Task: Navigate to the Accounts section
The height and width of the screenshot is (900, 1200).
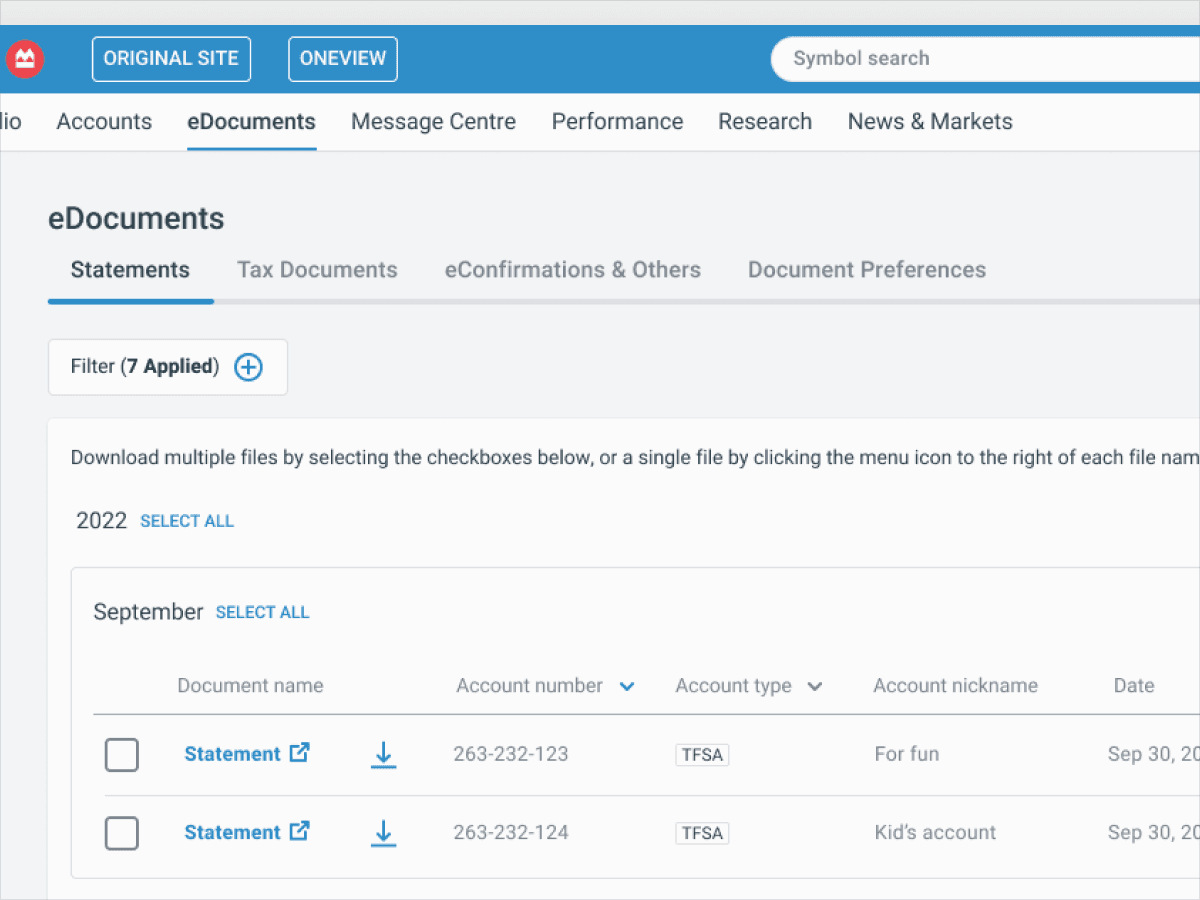Action: 104,121
